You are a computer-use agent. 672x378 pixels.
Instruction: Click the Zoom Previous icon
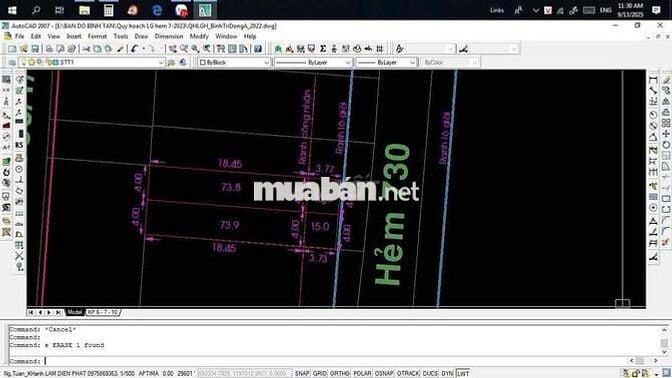(x=207, y=49)
